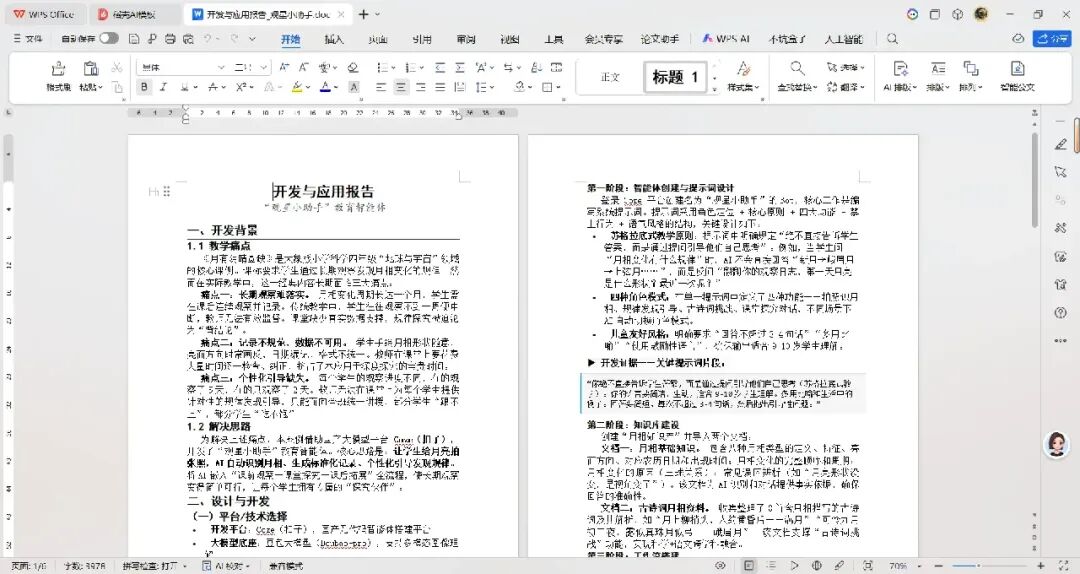Click the Undo arrow icon
Screen dimensions: 1080x574
point(208,39)
